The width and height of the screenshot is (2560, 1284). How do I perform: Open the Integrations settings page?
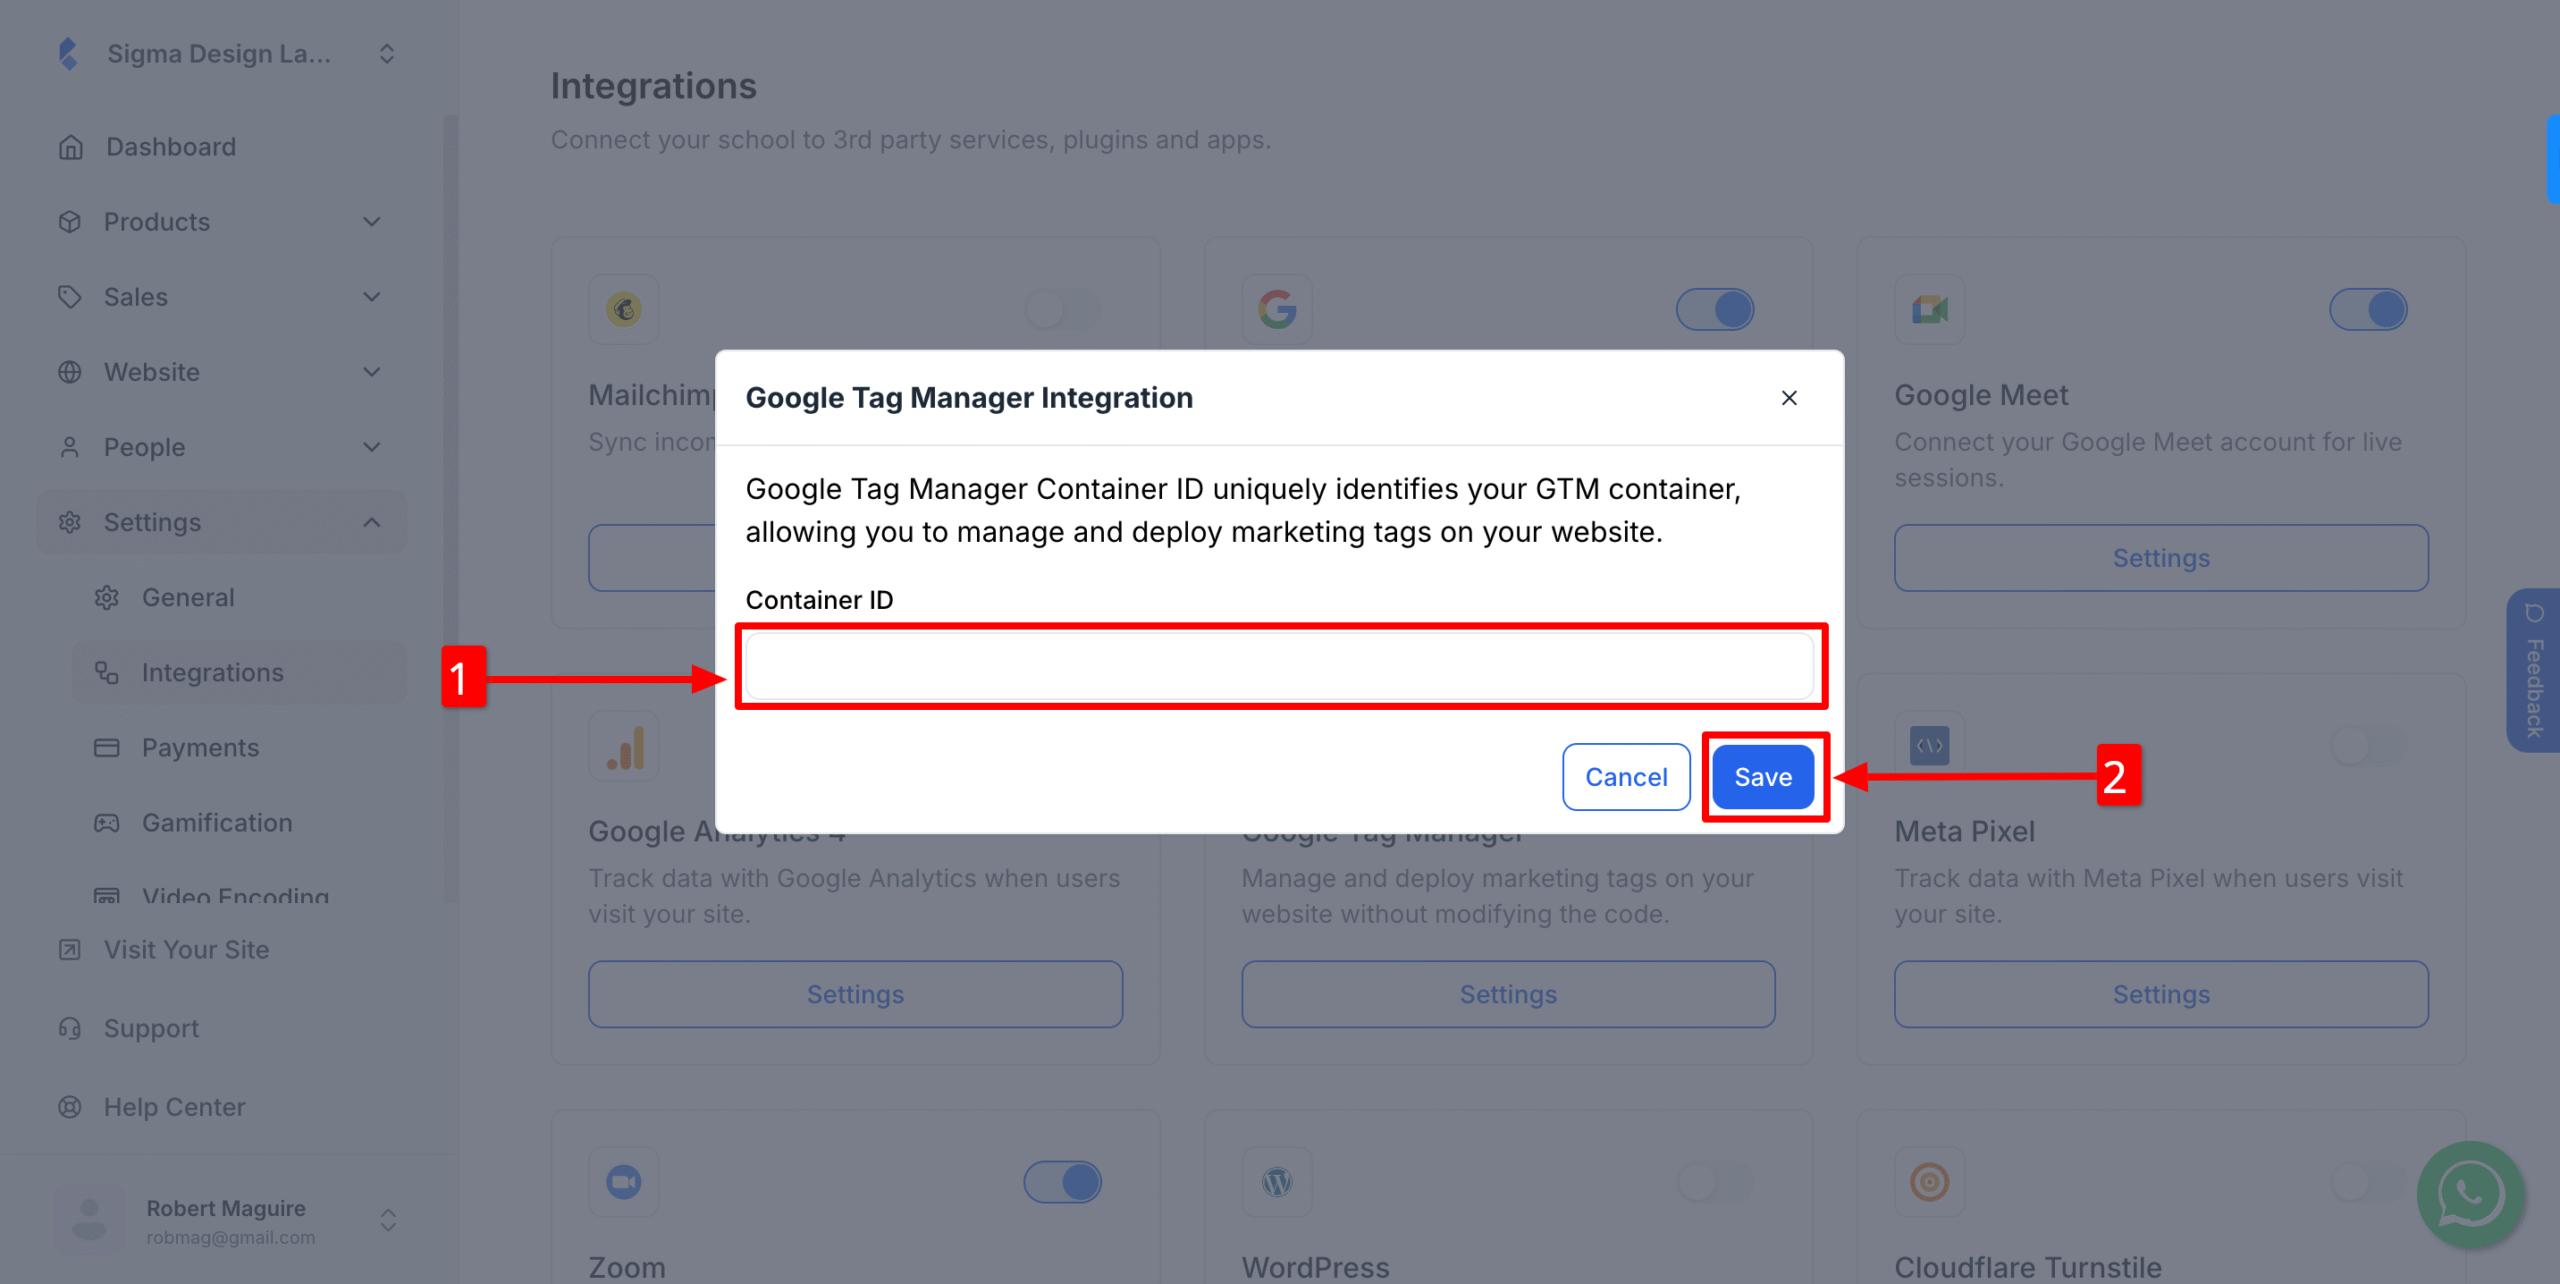[x=212, y=672]
